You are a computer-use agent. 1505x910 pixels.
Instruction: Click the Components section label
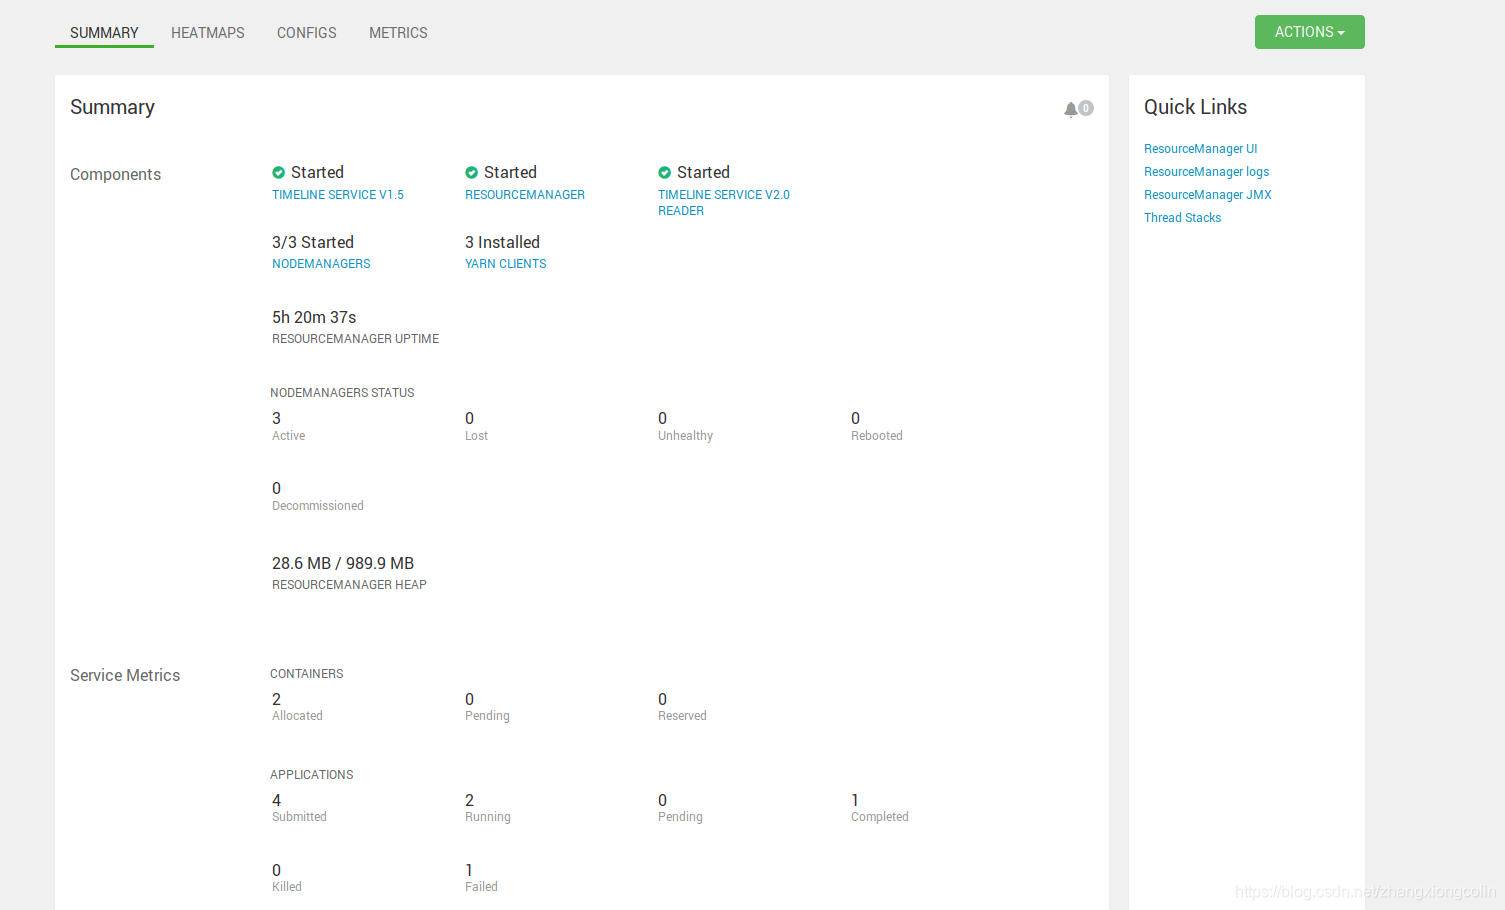pyautogui.click(x=115, y=174)
